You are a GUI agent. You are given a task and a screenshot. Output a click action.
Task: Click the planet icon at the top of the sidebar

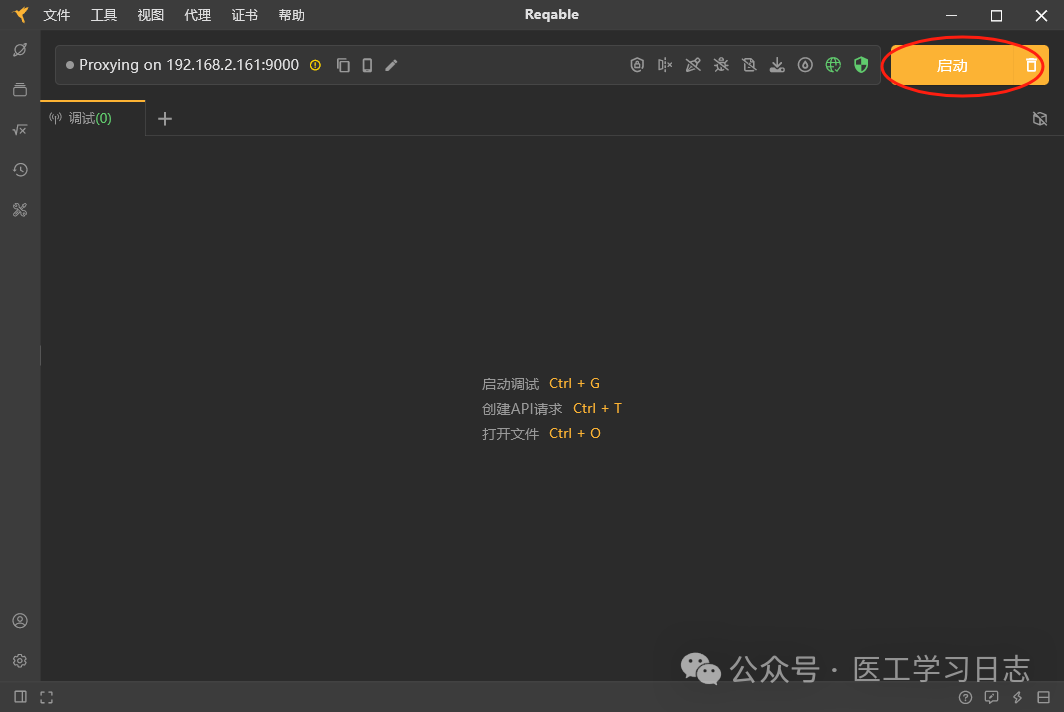20,50
